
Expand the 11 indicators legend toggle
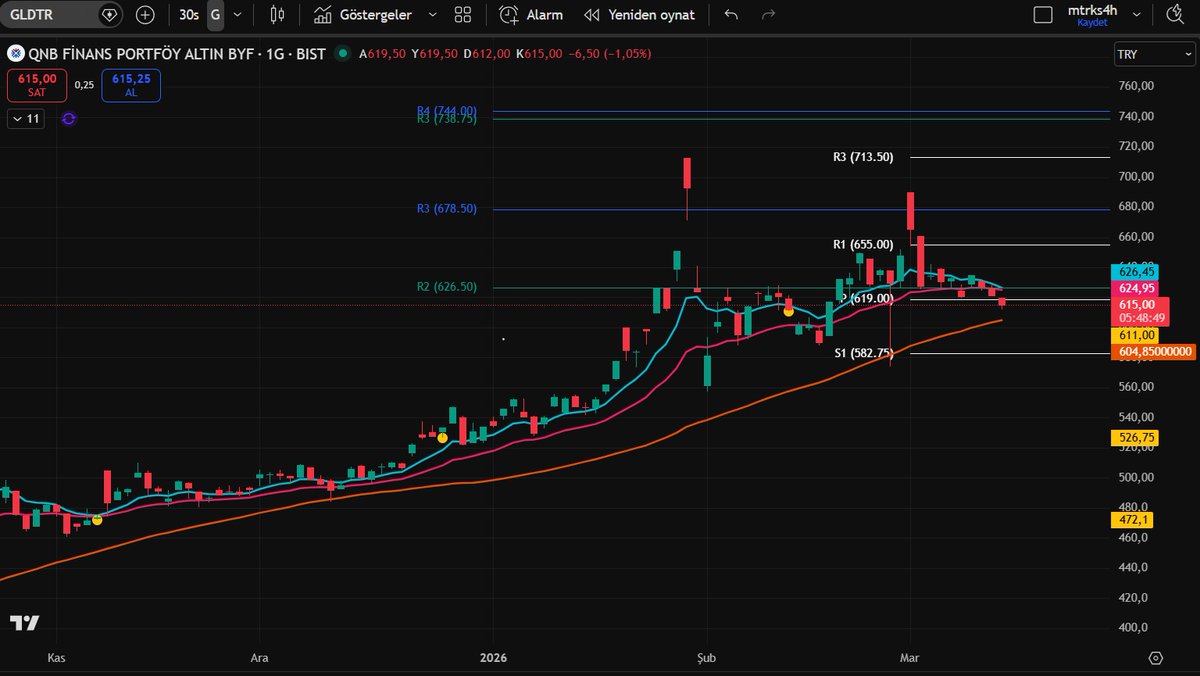(26, 118)
